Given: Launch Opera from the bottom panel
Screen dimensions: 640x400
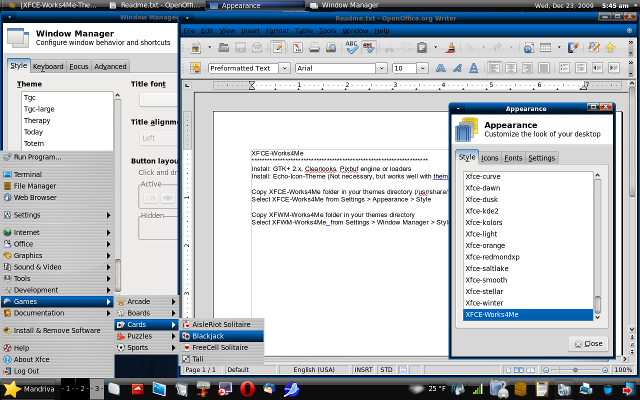Looking at the screenshot, I should (247, 389).
